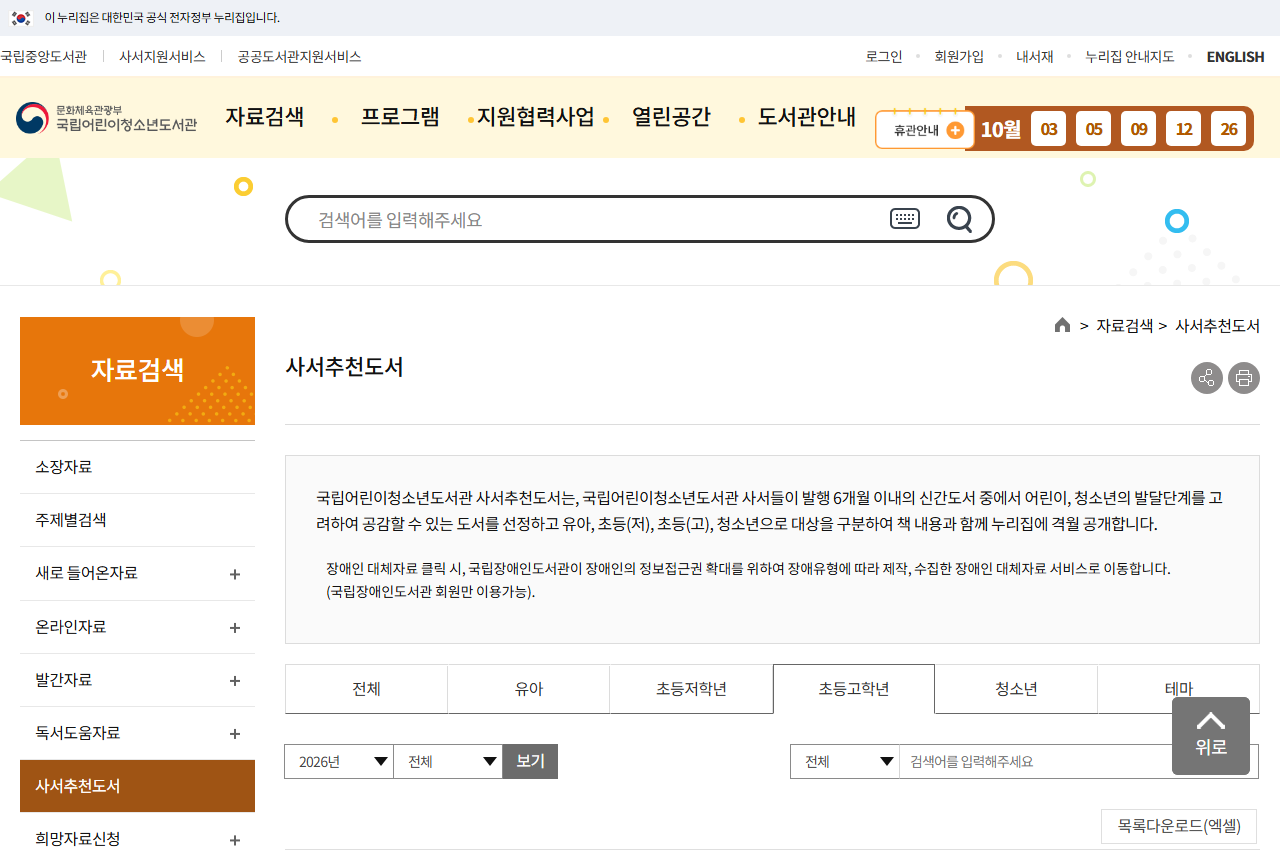Open 프로그램 main menu
Image resolution: width=1280 pixels, height=860 pixels.
coord(400,117)
